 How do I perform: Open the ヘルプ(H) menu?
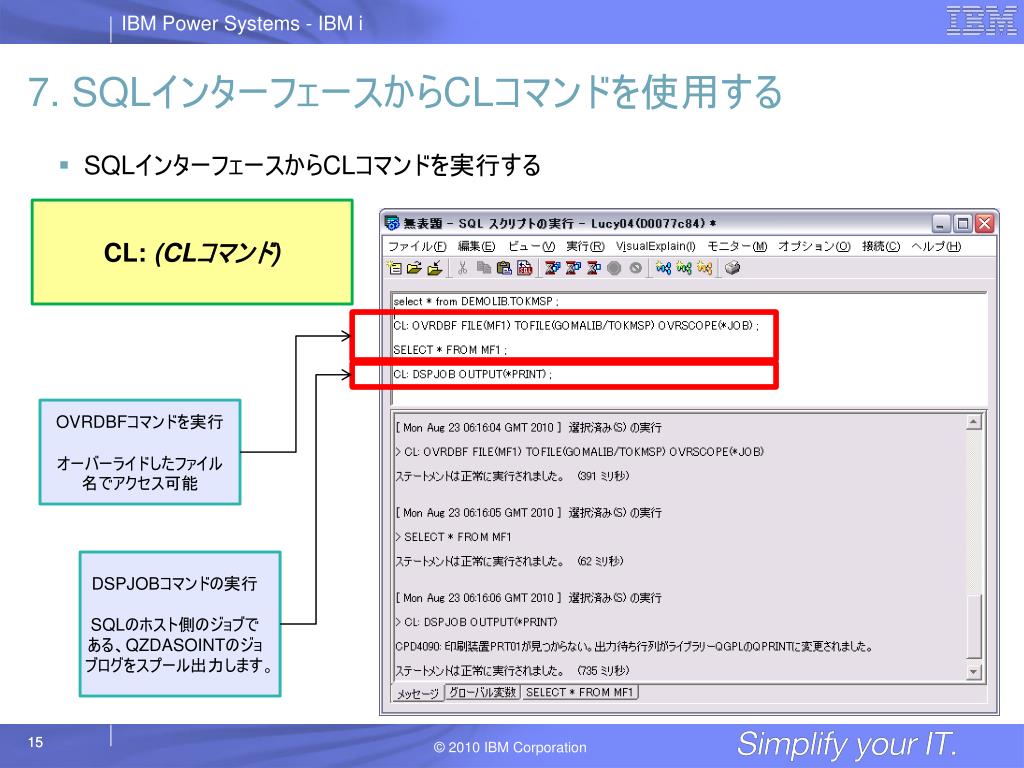[x=936, y=246]
